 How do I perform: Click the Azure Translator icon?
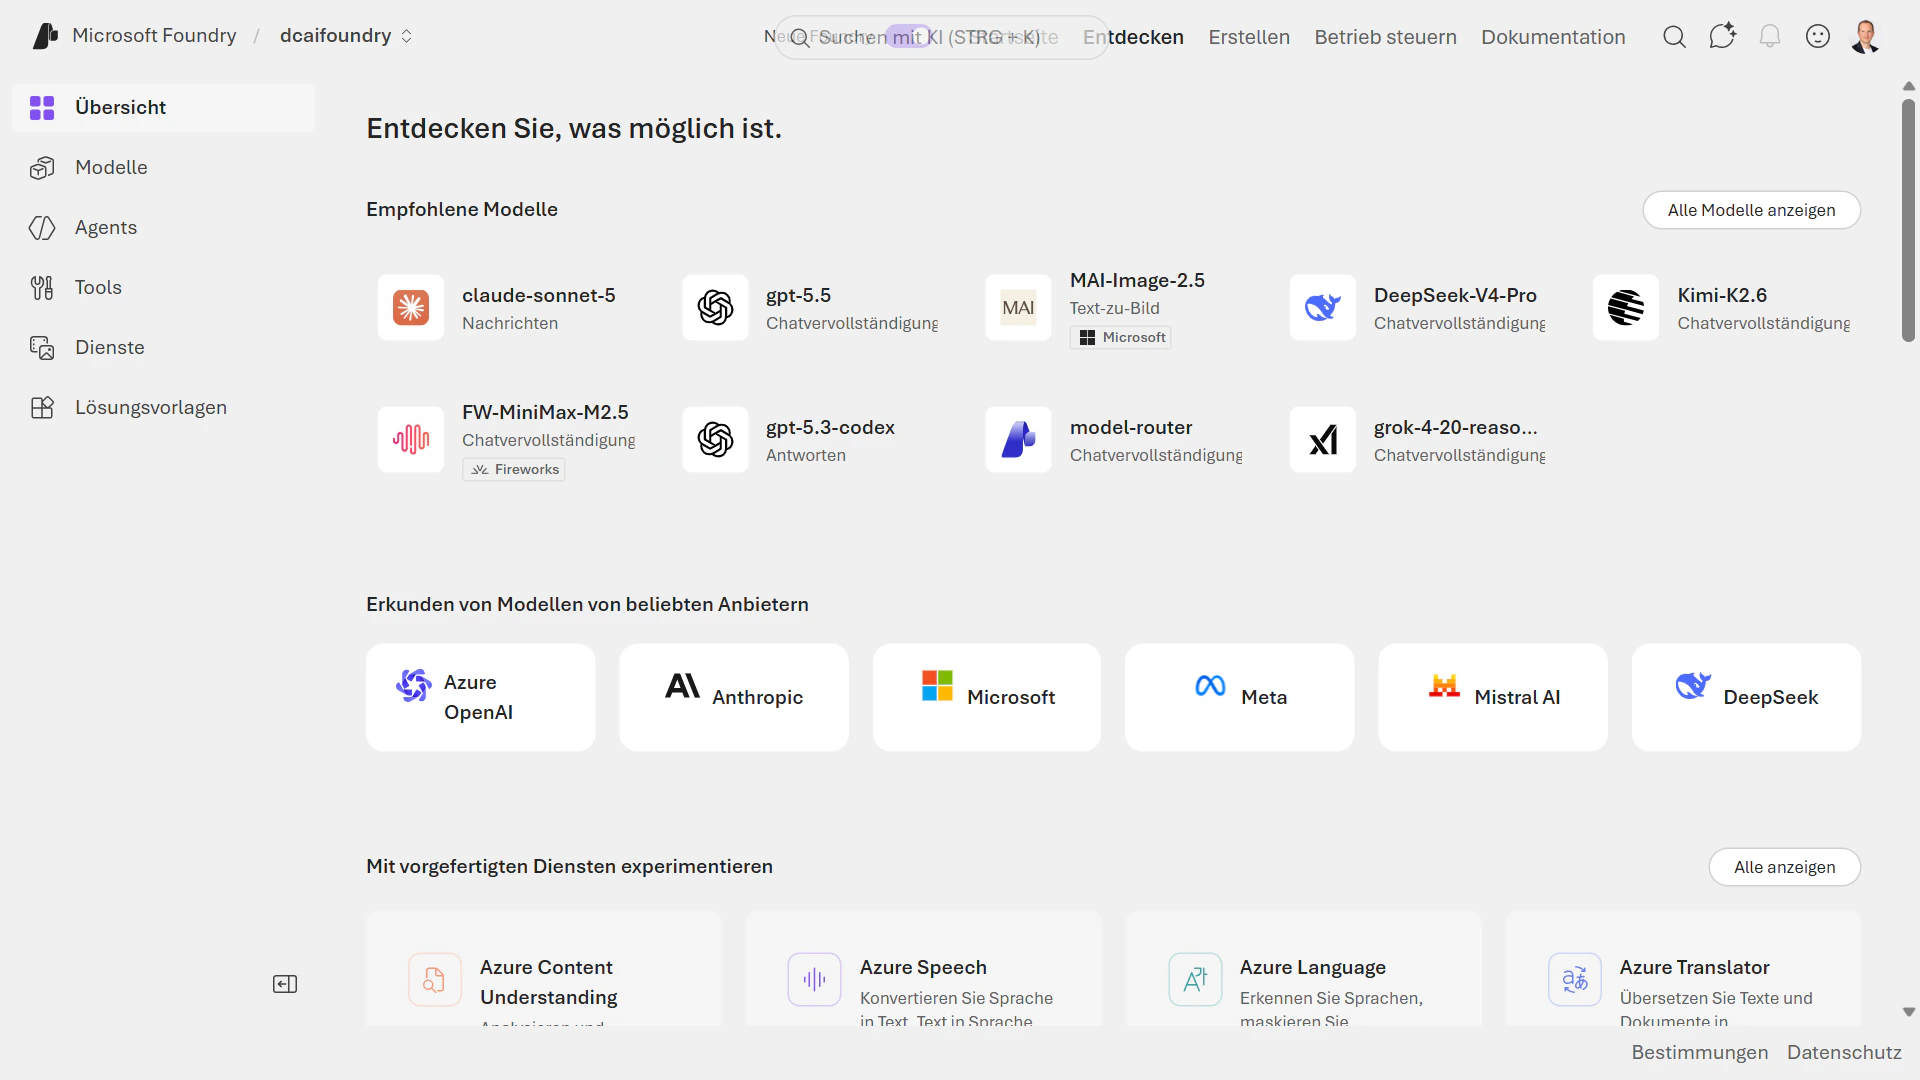click(1575, 980)
